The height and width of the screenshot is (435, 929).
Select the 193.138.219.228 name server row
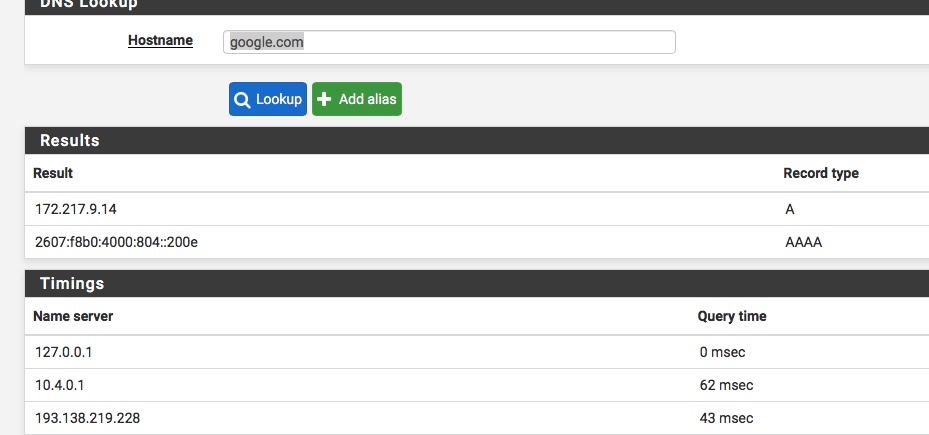coord(476,418)
